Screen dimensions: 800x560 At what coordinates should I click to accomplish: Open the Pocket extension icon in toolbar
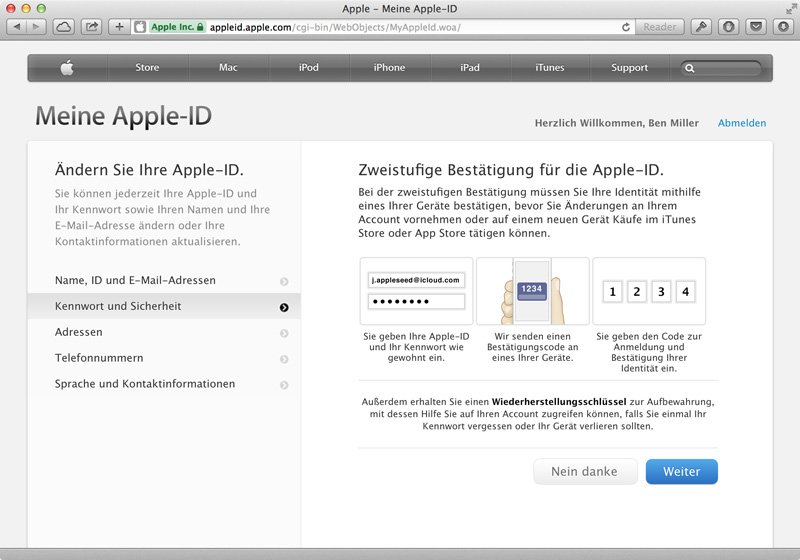[756, 27]
